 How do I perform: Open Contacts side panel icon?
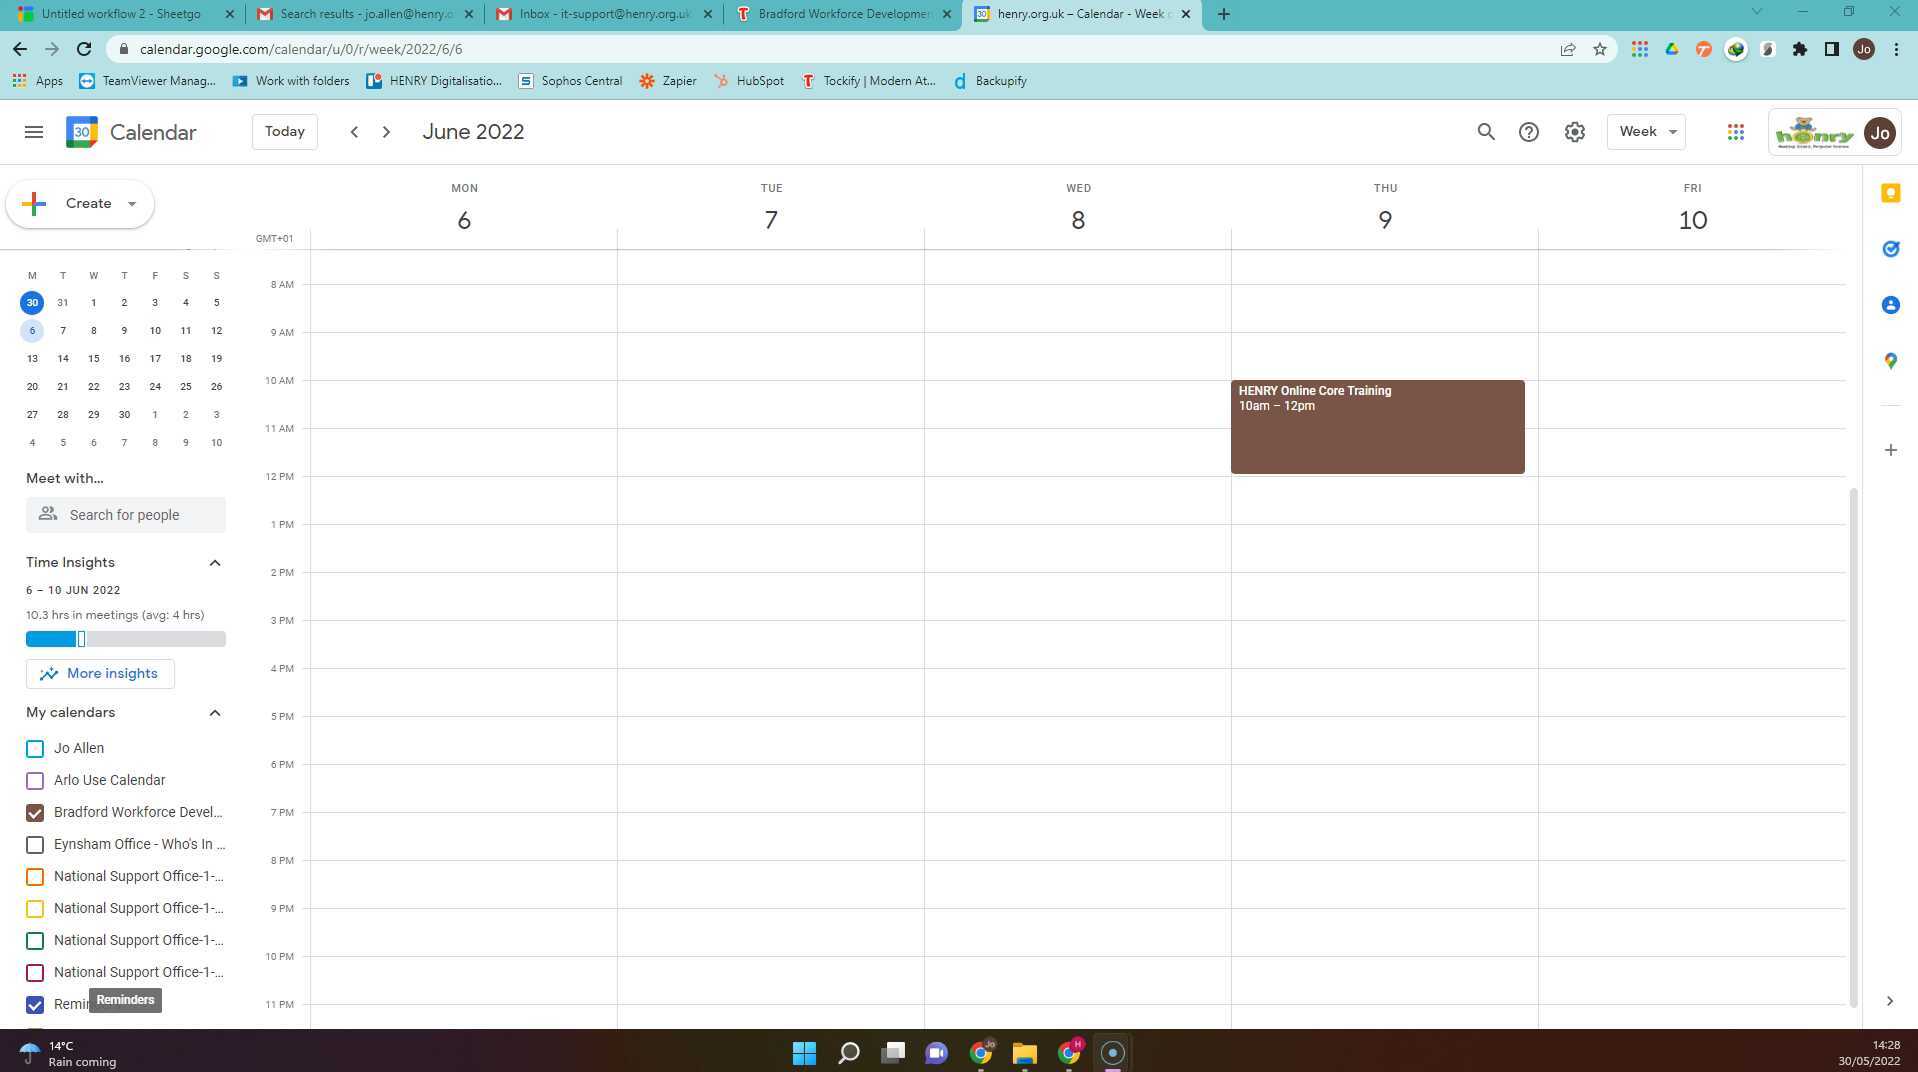[1890, 305]
